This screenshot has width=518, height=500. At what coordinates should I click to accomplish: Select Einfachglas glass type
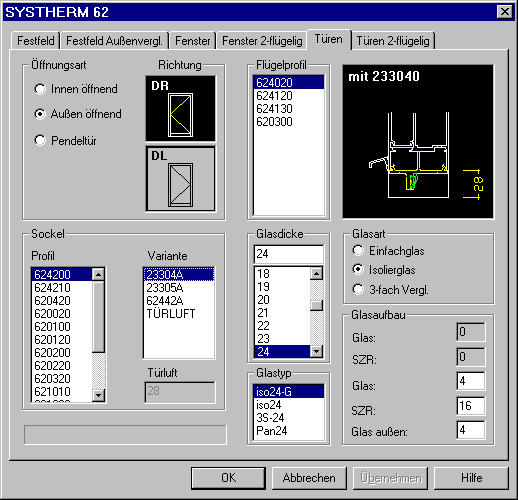389,251
